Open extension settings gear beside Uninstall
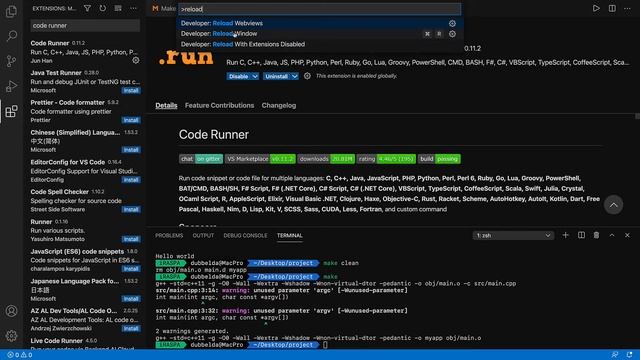The height and width of the screenshot is (360, 640). point(307,76)
